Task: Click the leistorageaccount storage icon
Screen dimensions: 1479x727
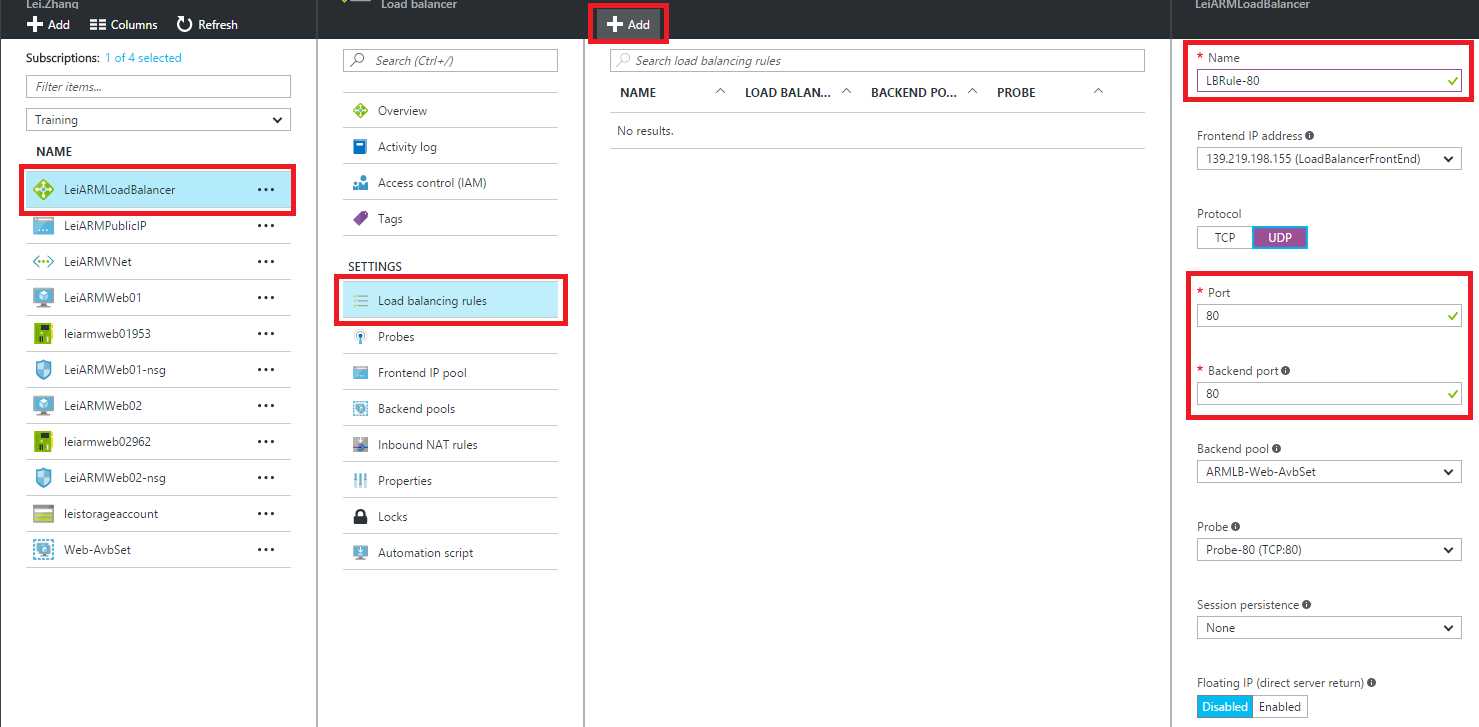Action: click(43, 514)
